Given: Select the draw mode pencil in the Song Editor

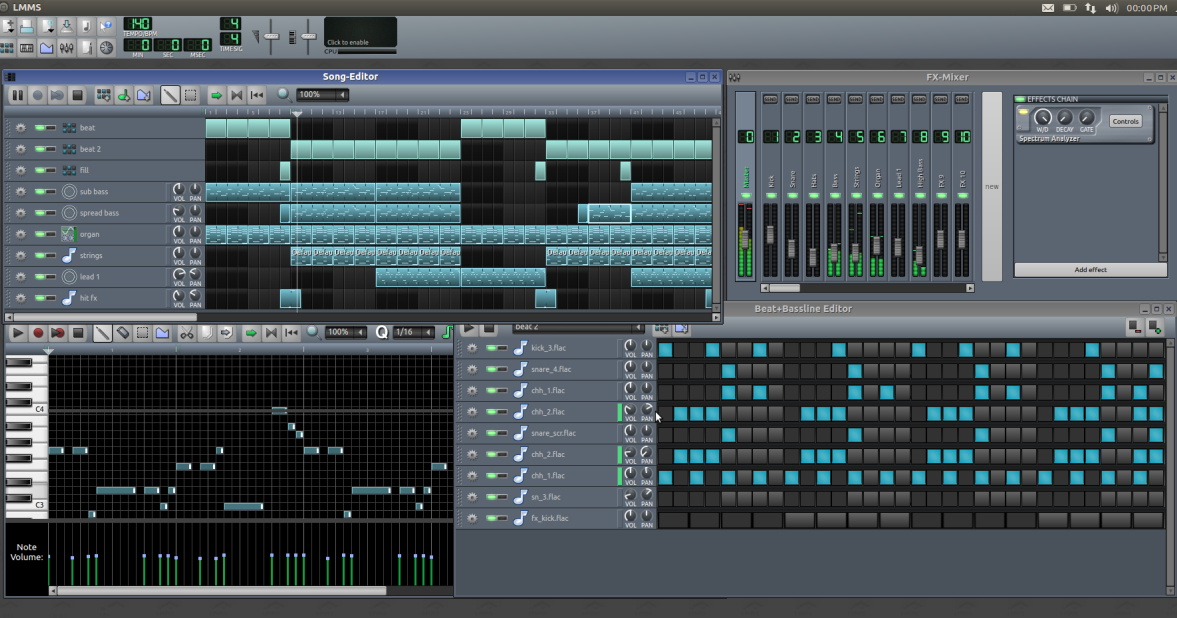Looking at the screenshot, I should (170, 94).
